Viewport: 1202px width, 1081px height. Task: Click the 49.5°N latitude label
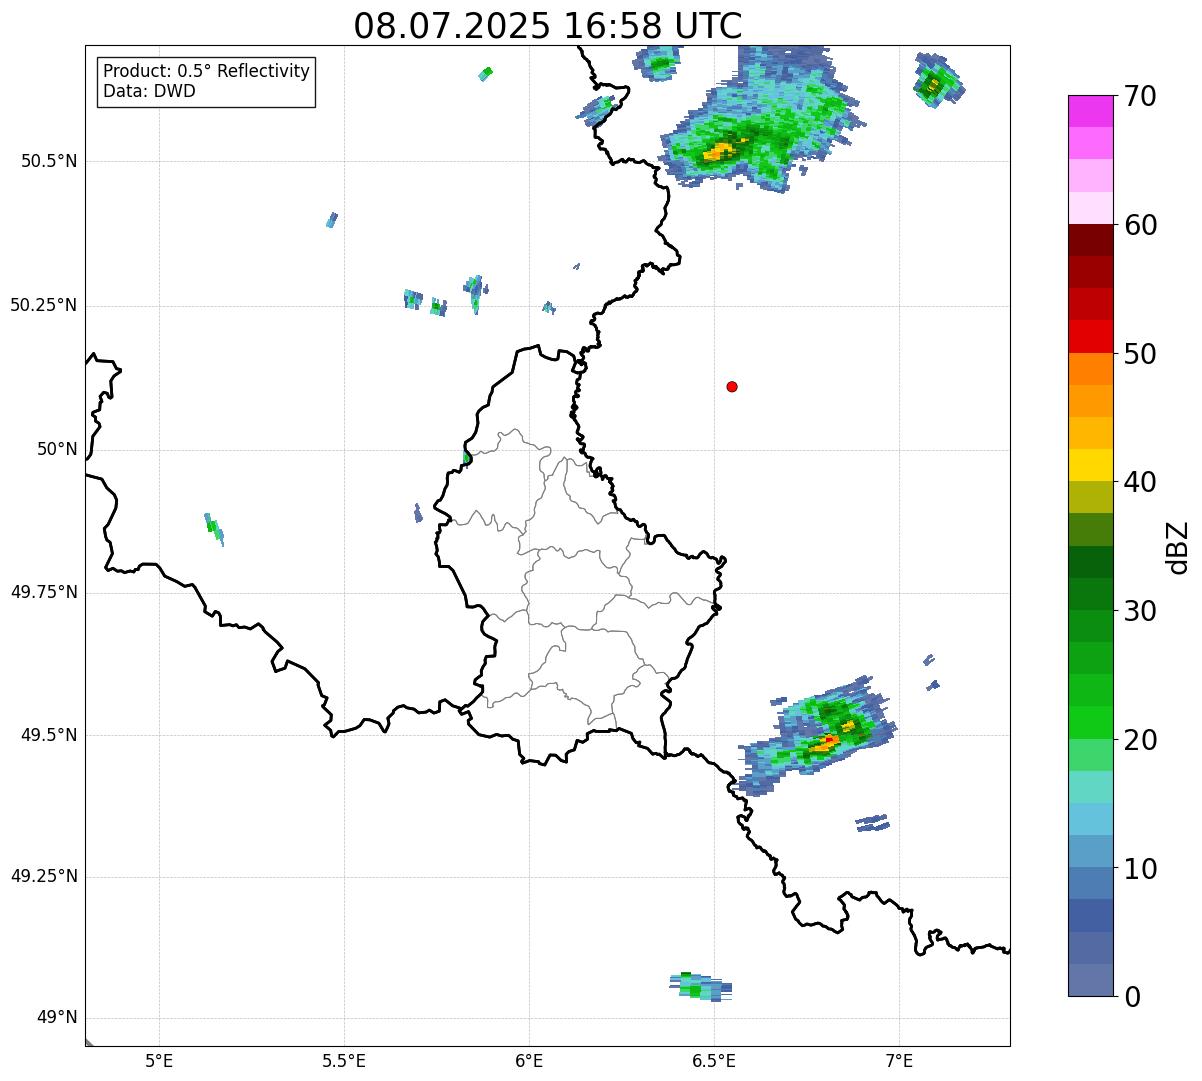48,735
